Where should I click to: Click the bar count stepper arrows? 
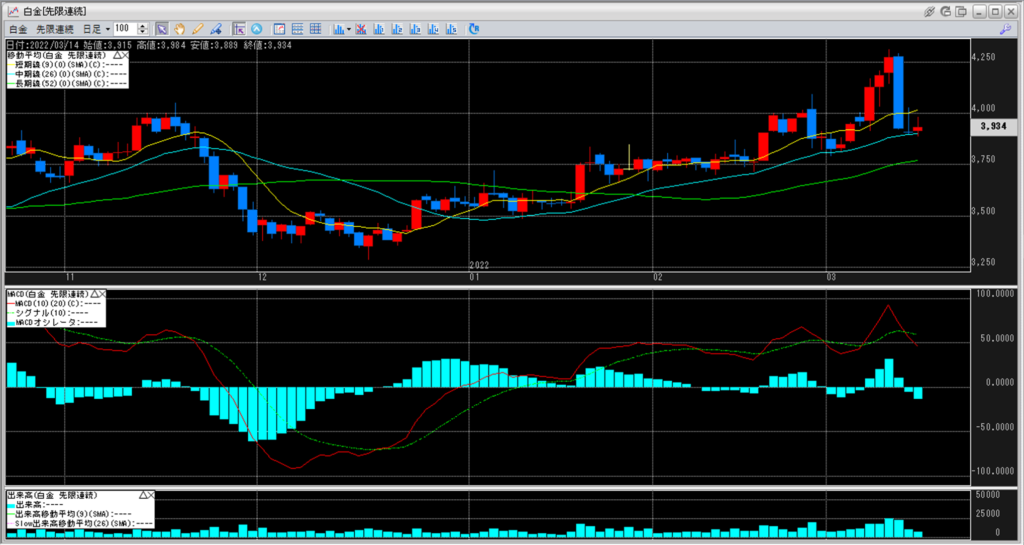pos(142,29)
